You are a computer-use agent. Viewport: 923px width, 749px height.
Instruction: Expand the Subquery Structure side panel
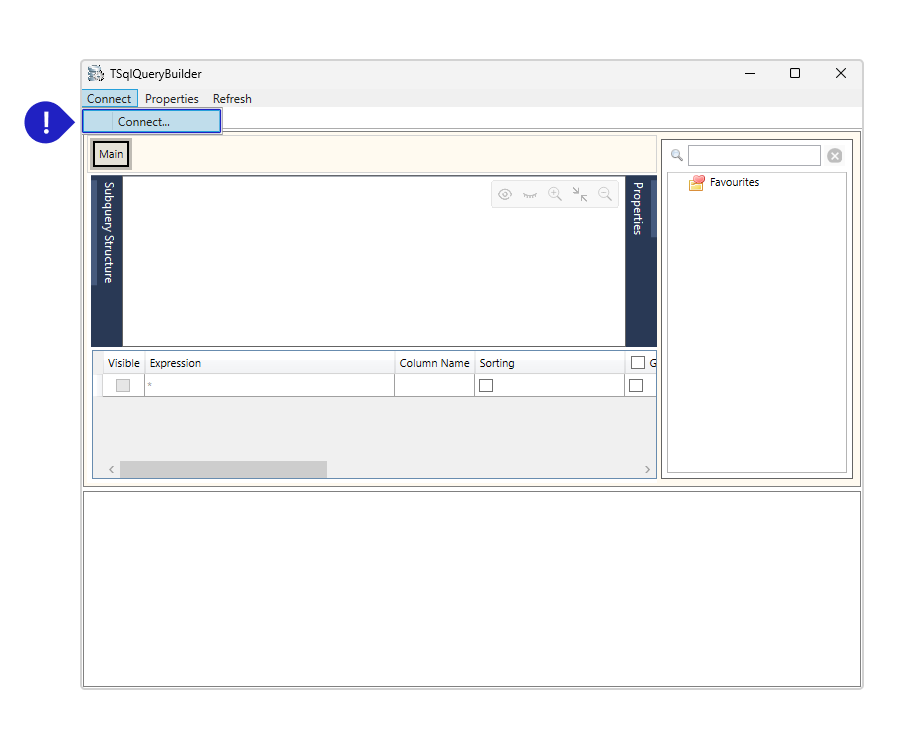coord(107,232)
